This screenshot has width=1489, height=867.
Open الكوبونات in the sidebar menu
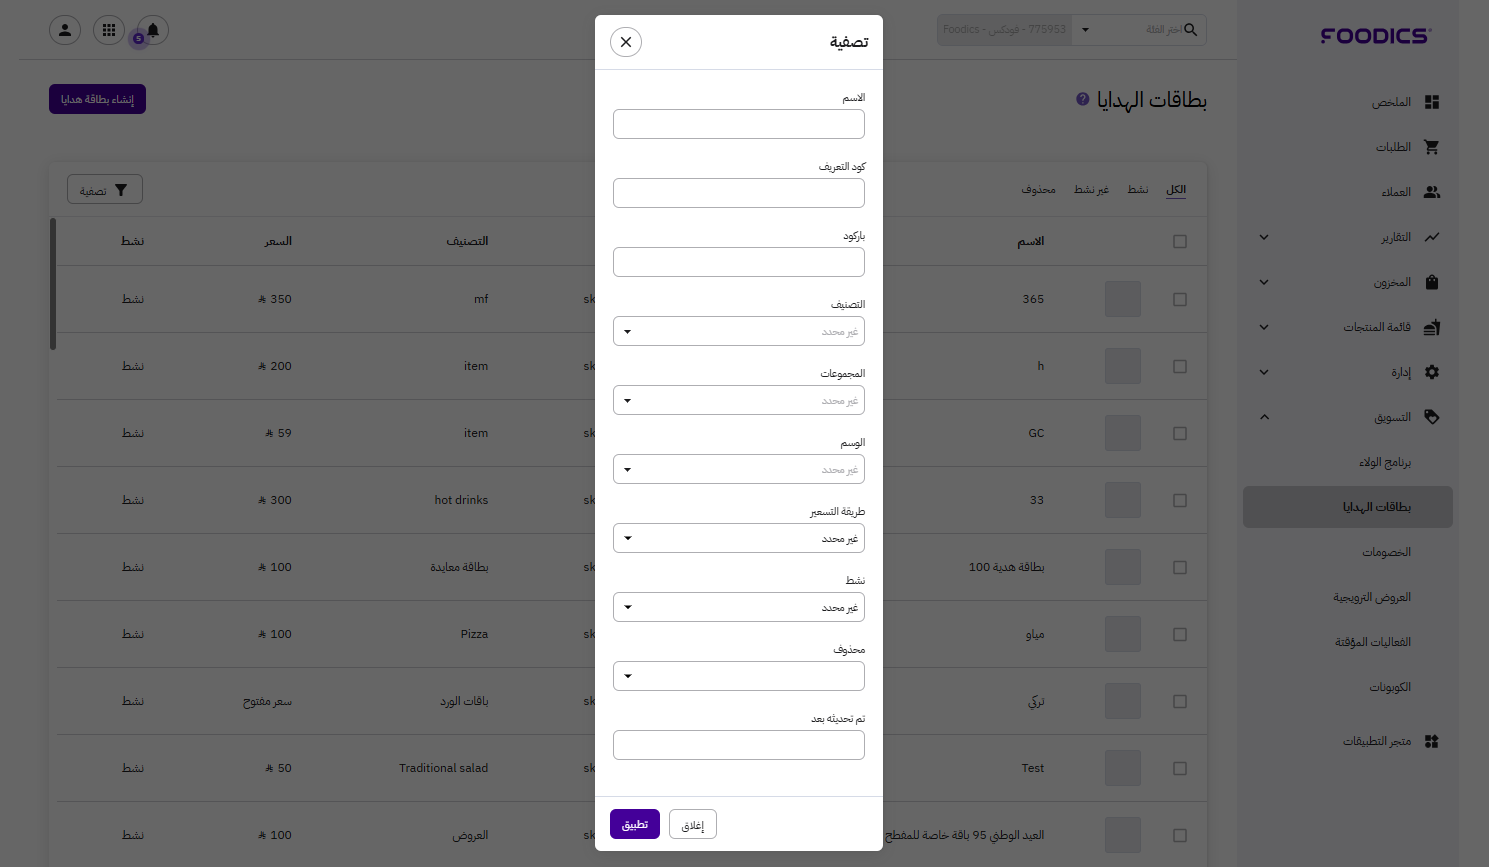(x=1390, y=687)
